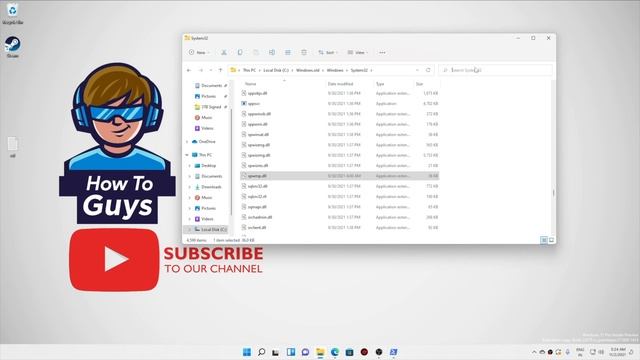This screenshot has width=640, height=360.
Task: Open the Recycle Bin desktop icon
Action: coord(13,13)
